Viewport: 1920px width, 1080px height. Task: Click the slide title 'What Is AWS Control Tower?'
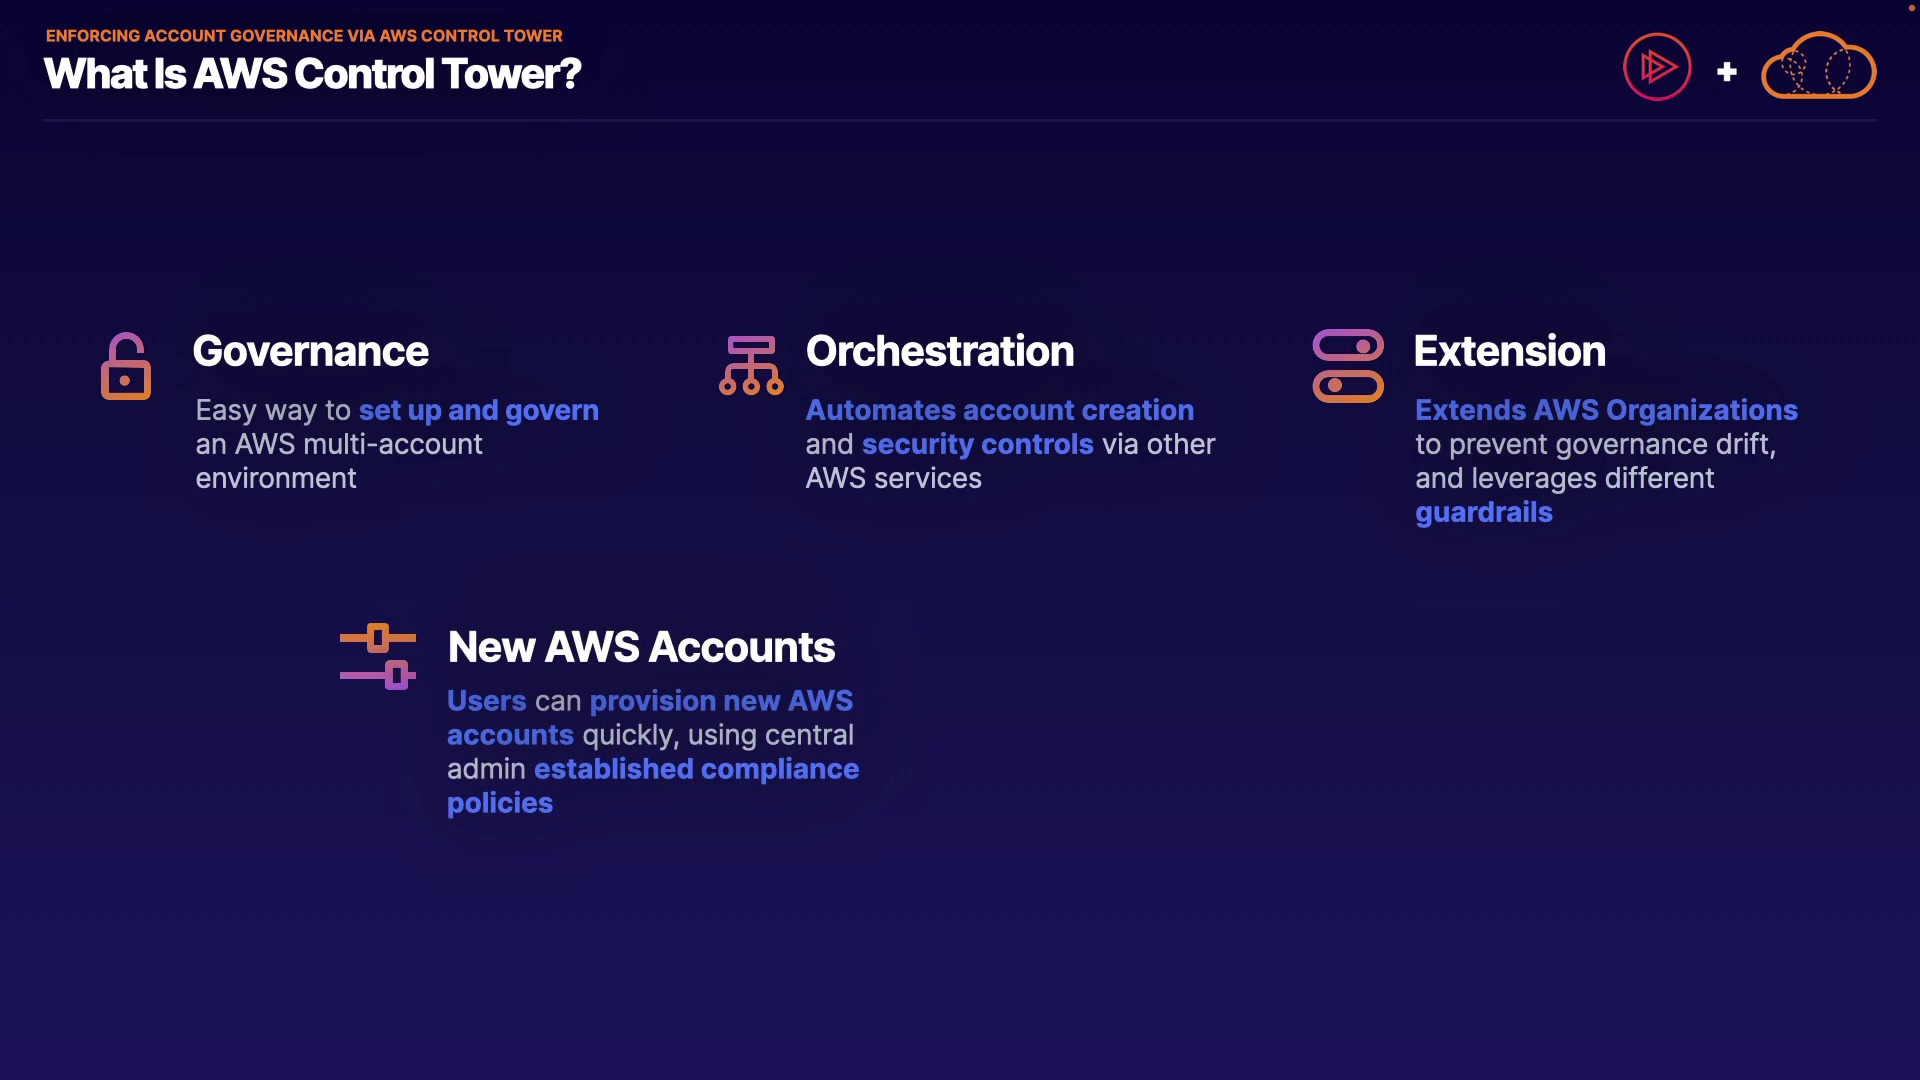coord(312,74)
